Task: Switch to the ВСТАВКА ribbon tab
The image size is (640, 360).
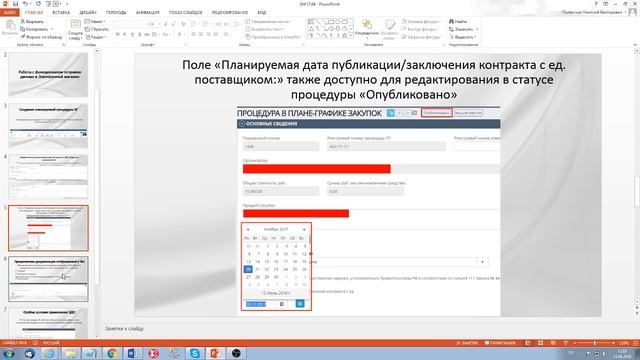Action: (61, 12)
